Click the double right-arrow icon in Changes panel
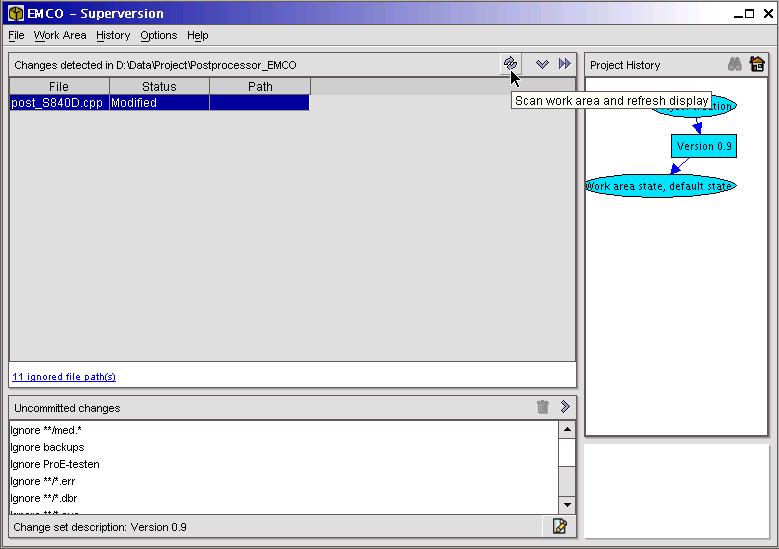The height and width of the screenshot is (549, 779). pos(565,64)
